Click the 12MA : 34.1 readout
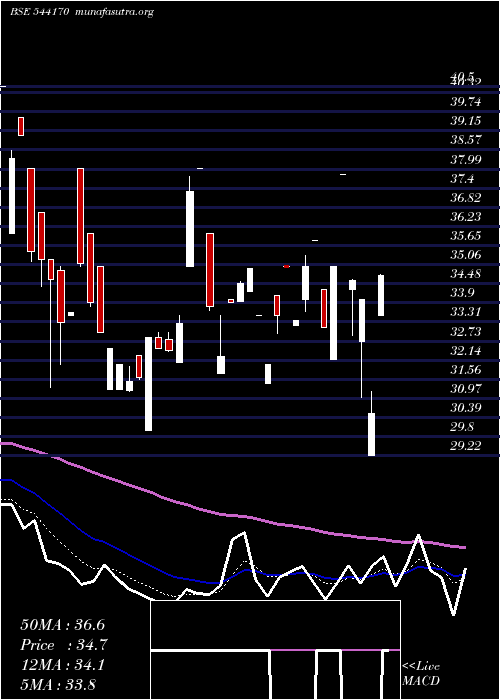 click(x=62, y=665)
